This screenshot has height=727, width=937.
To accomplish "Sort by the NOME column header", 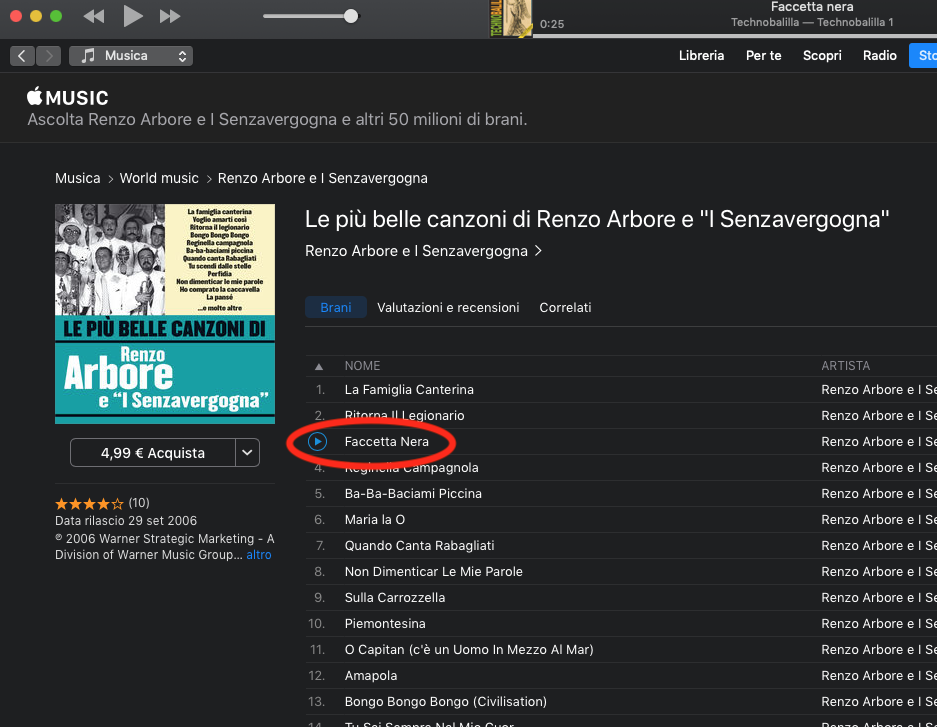I will (362, 366).
